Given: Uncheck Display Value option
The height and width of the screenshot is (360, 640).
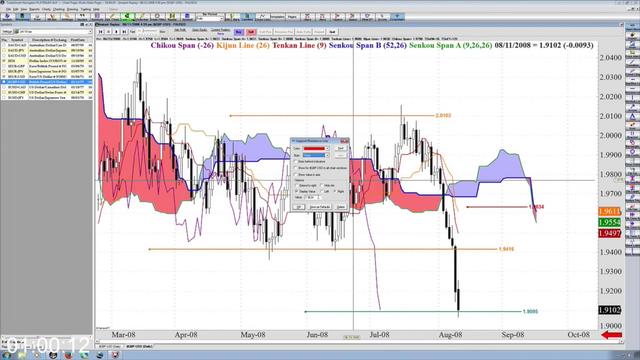Looking at the screenshot, I should pyautogui.click(x=296, y=191).
